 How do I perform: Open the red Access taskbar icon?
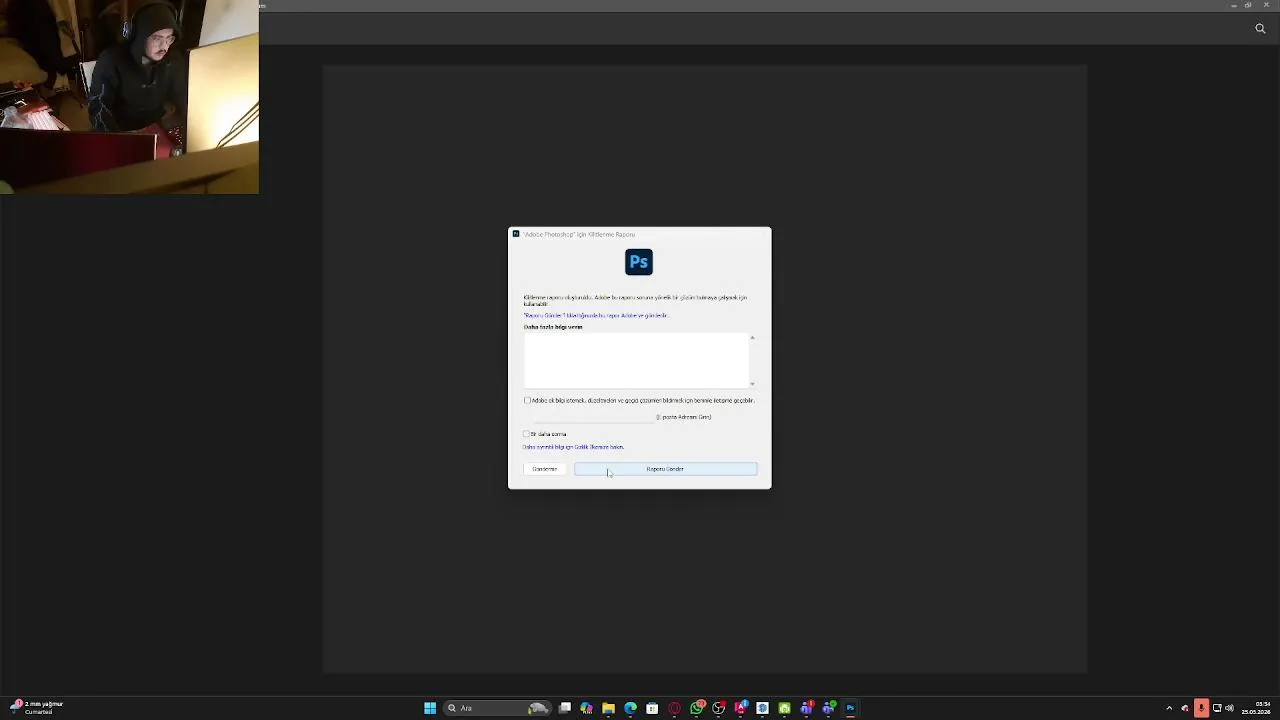[741, 708]
